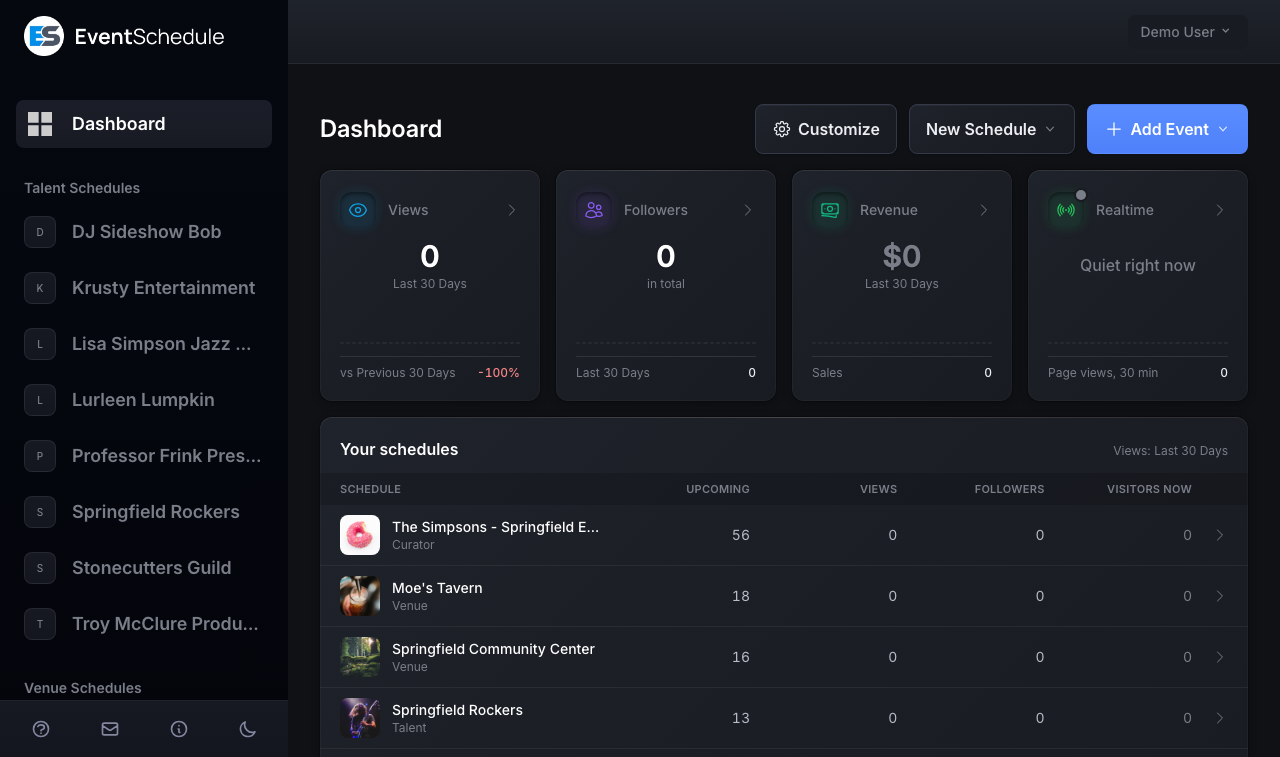Image resolution: width=1280 pixels, height=757 pixels.
Task: Open Lurleen Lumpkin schedule
Action: pyautogui.click(x=144, y=400)
